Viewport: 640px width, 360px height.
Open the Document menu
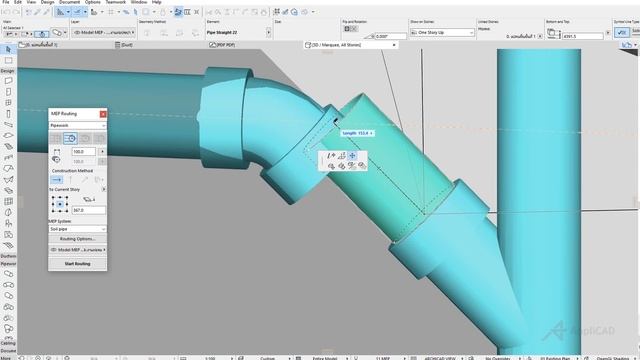70,2
